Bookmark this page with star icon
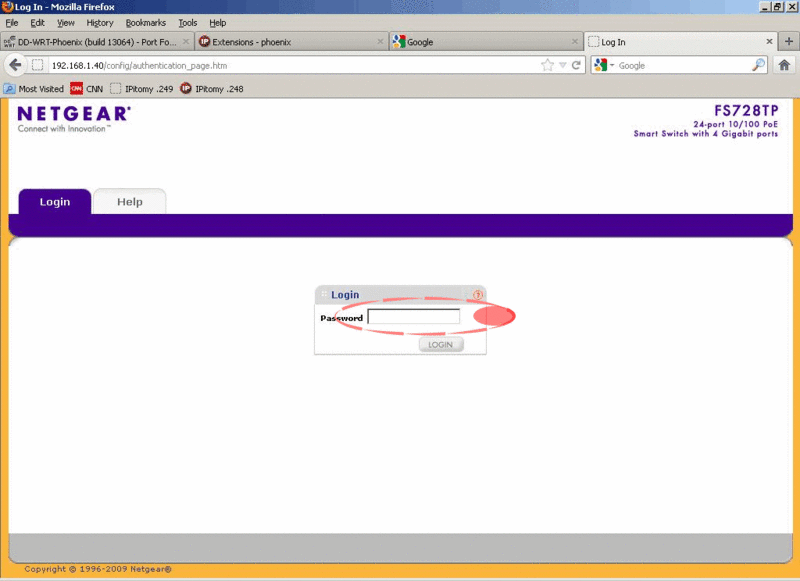800x581 pixels. pos(547,65)
